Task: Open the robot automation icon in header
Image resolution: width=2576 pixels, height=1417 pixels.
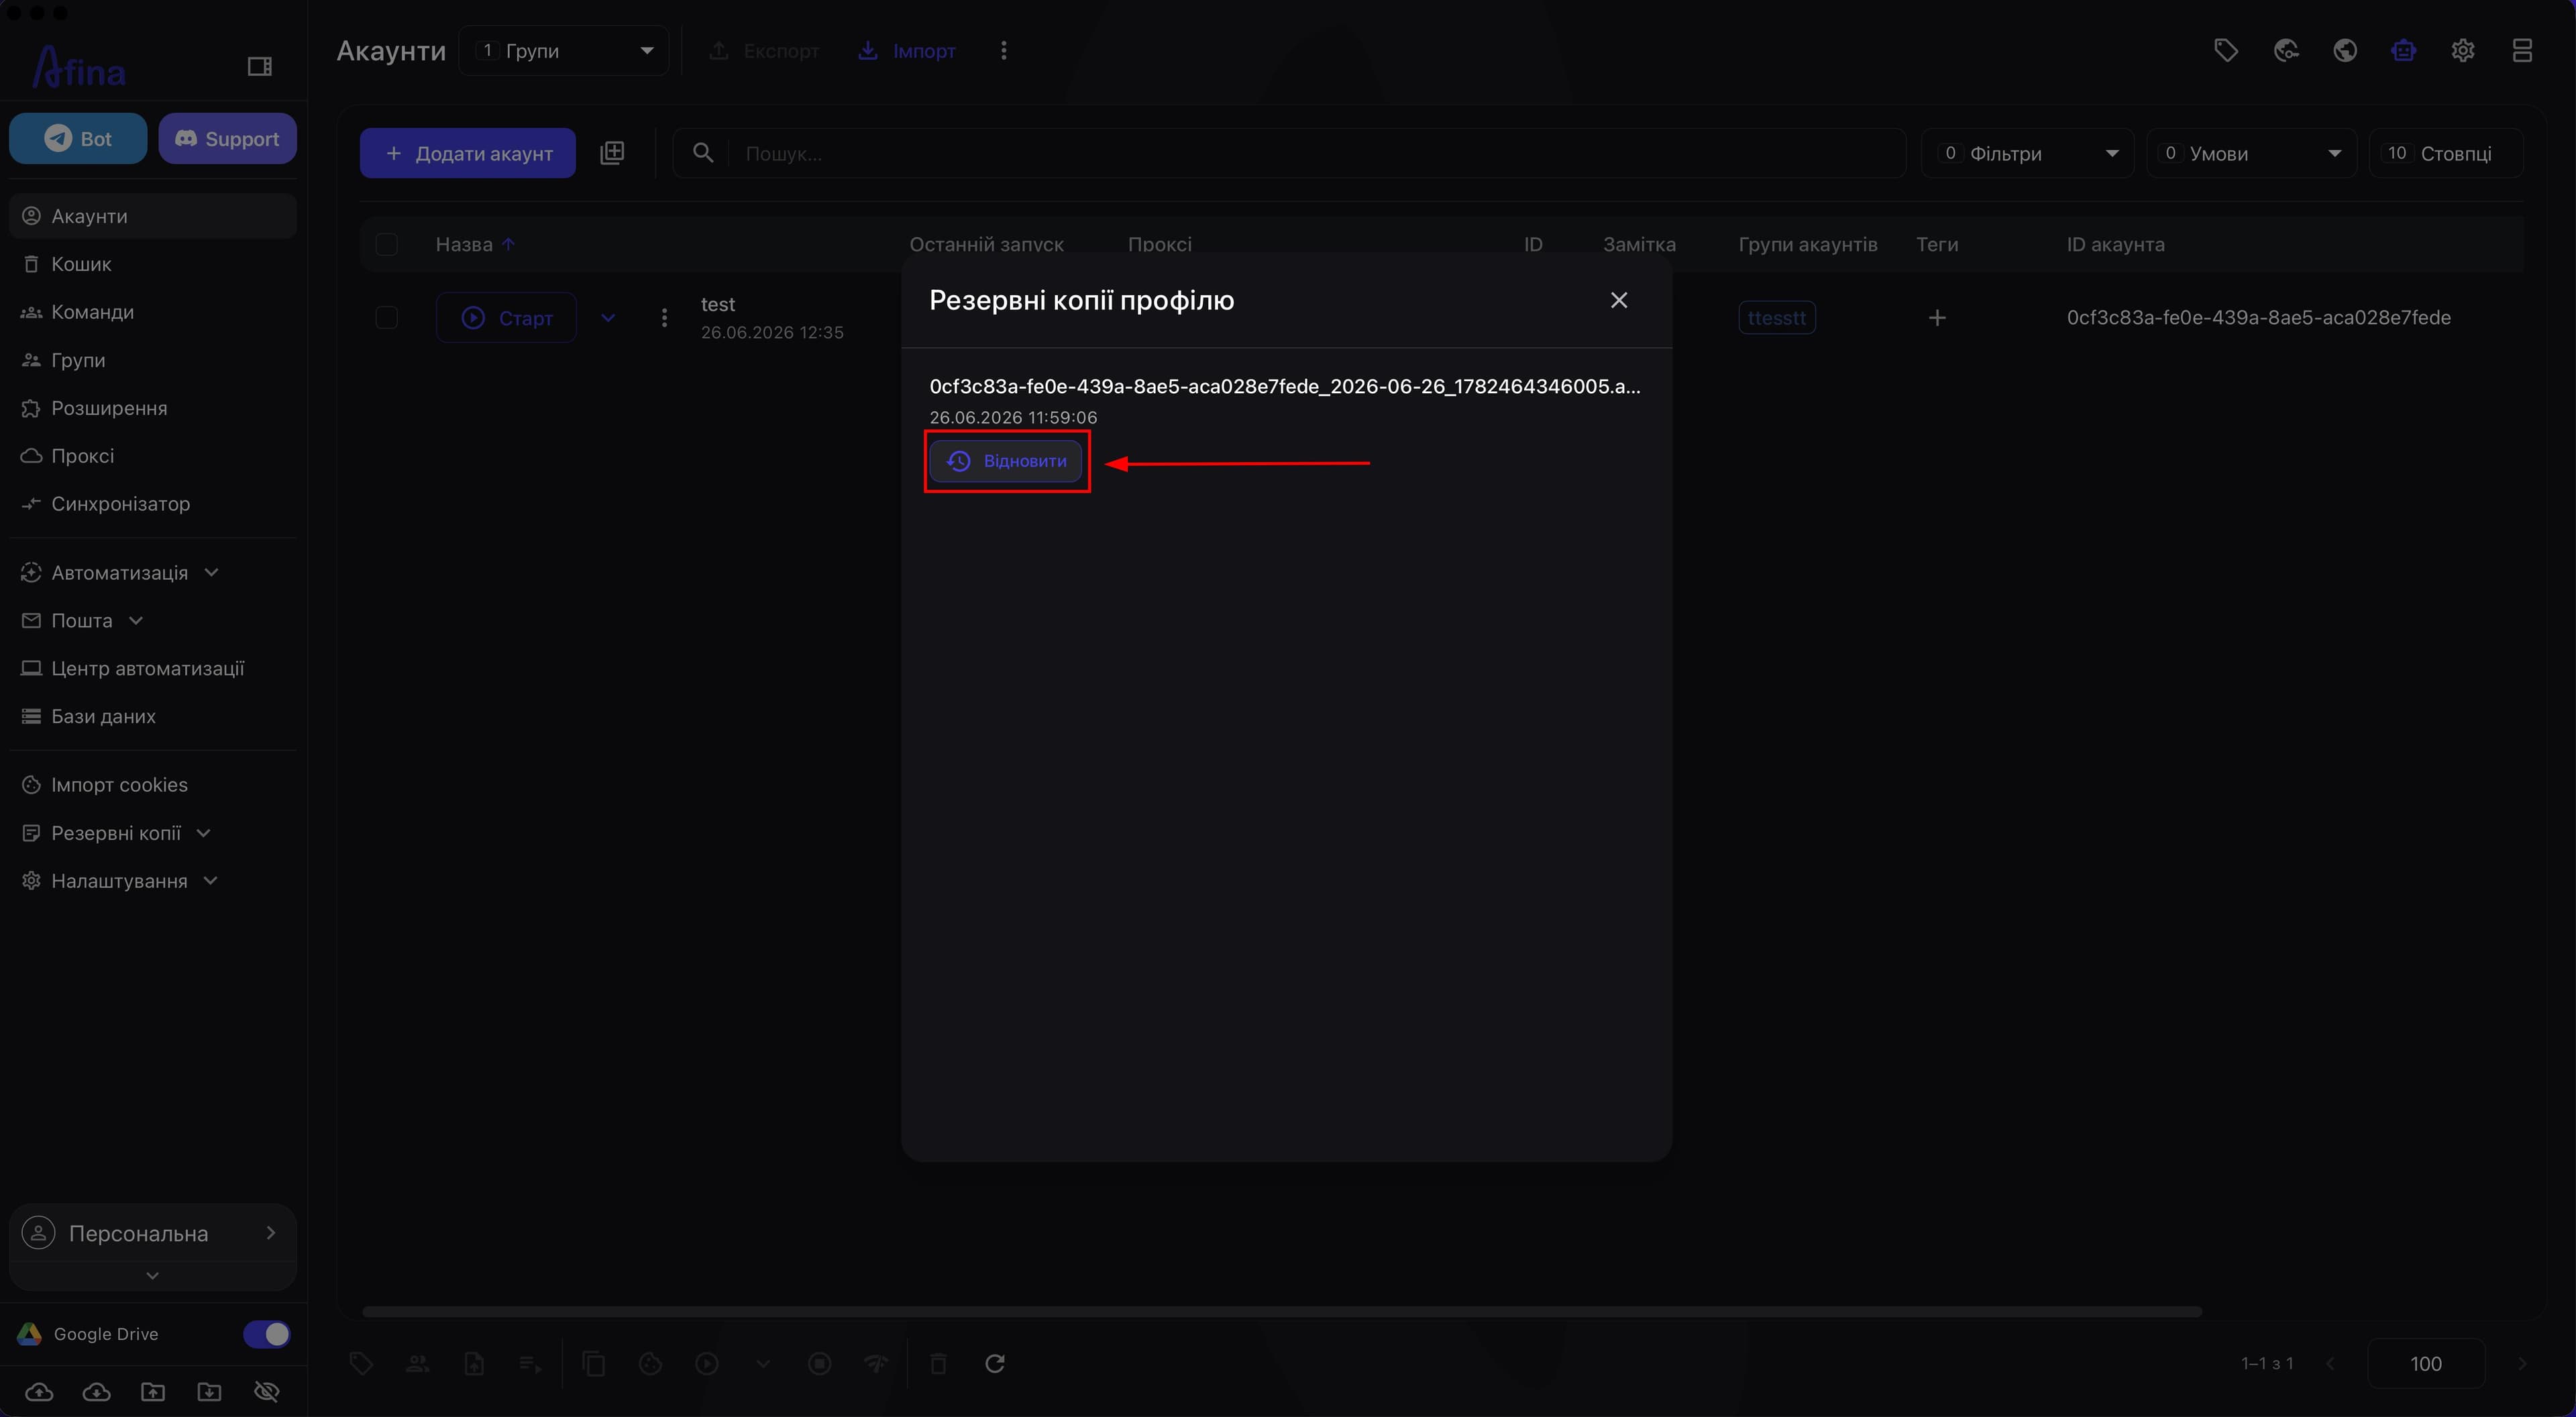Action: click(2404, 50)
